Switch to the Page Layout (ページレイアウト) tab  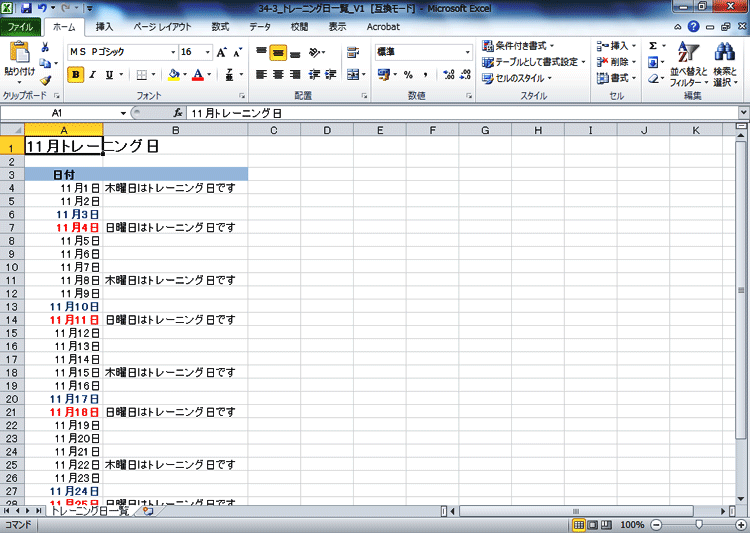click(x=163, y=27)
